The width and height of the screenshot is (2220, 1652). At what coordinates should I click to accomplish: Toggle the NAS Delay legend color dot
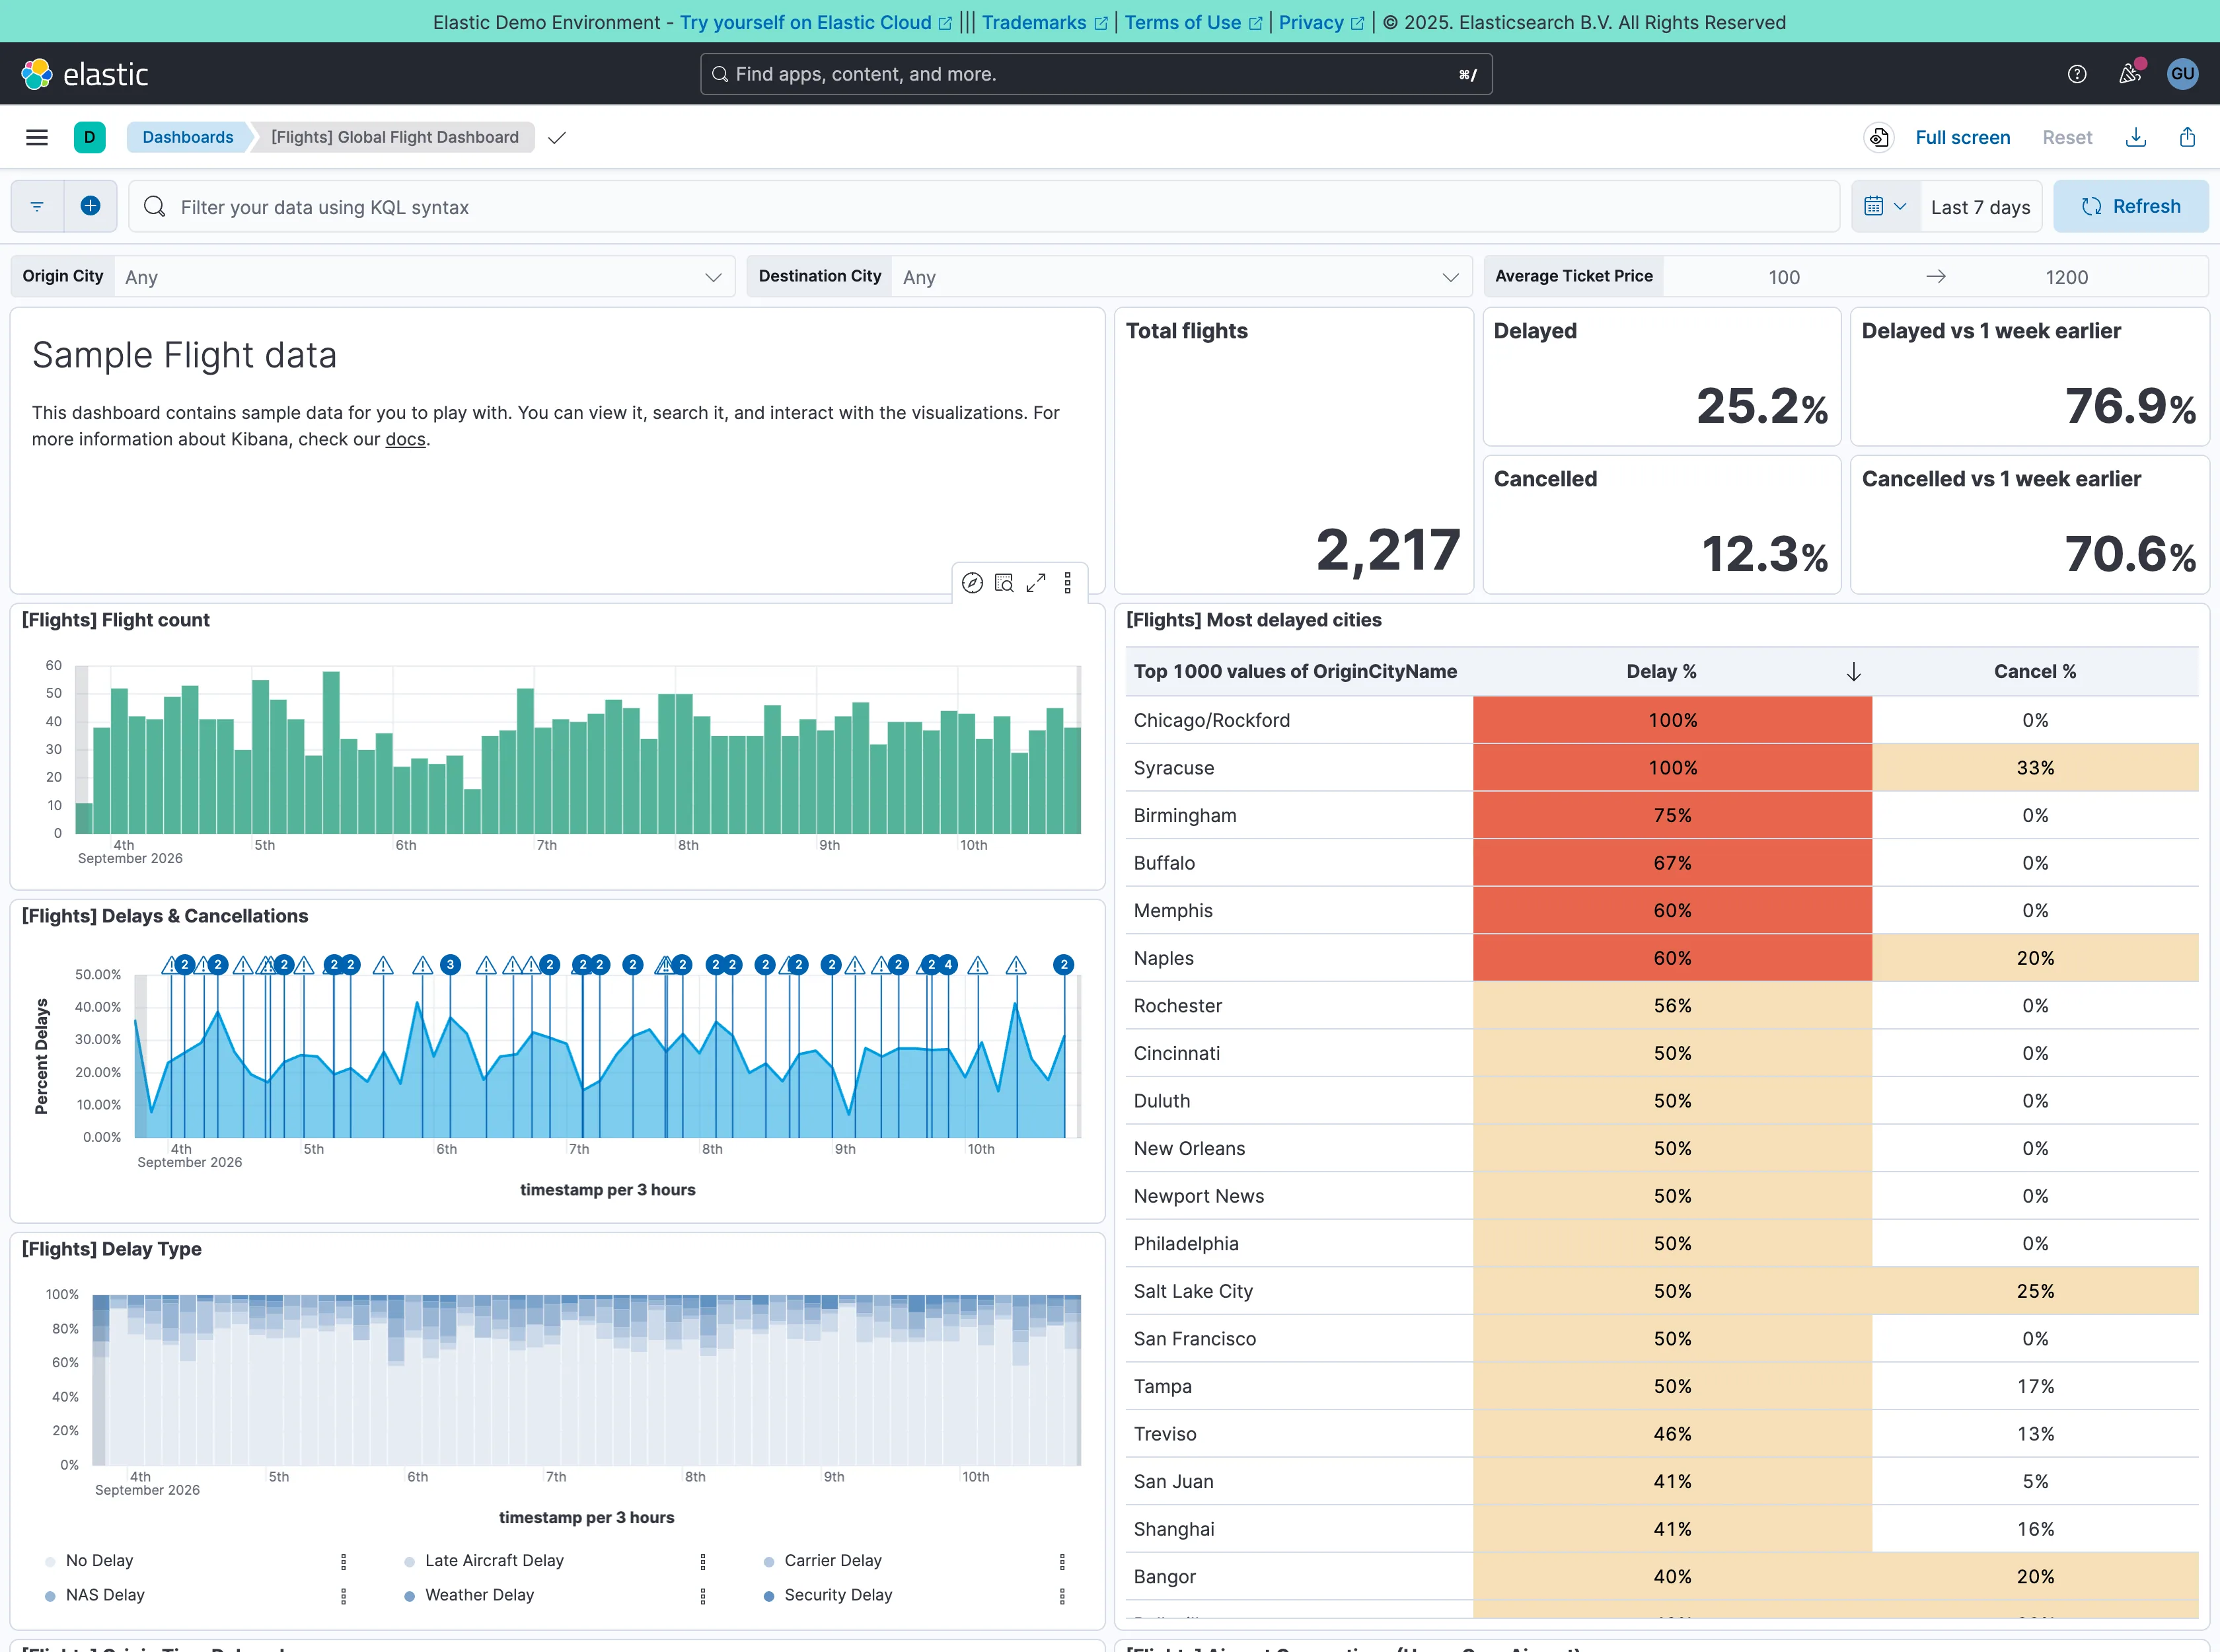(x=51, y=1596)
